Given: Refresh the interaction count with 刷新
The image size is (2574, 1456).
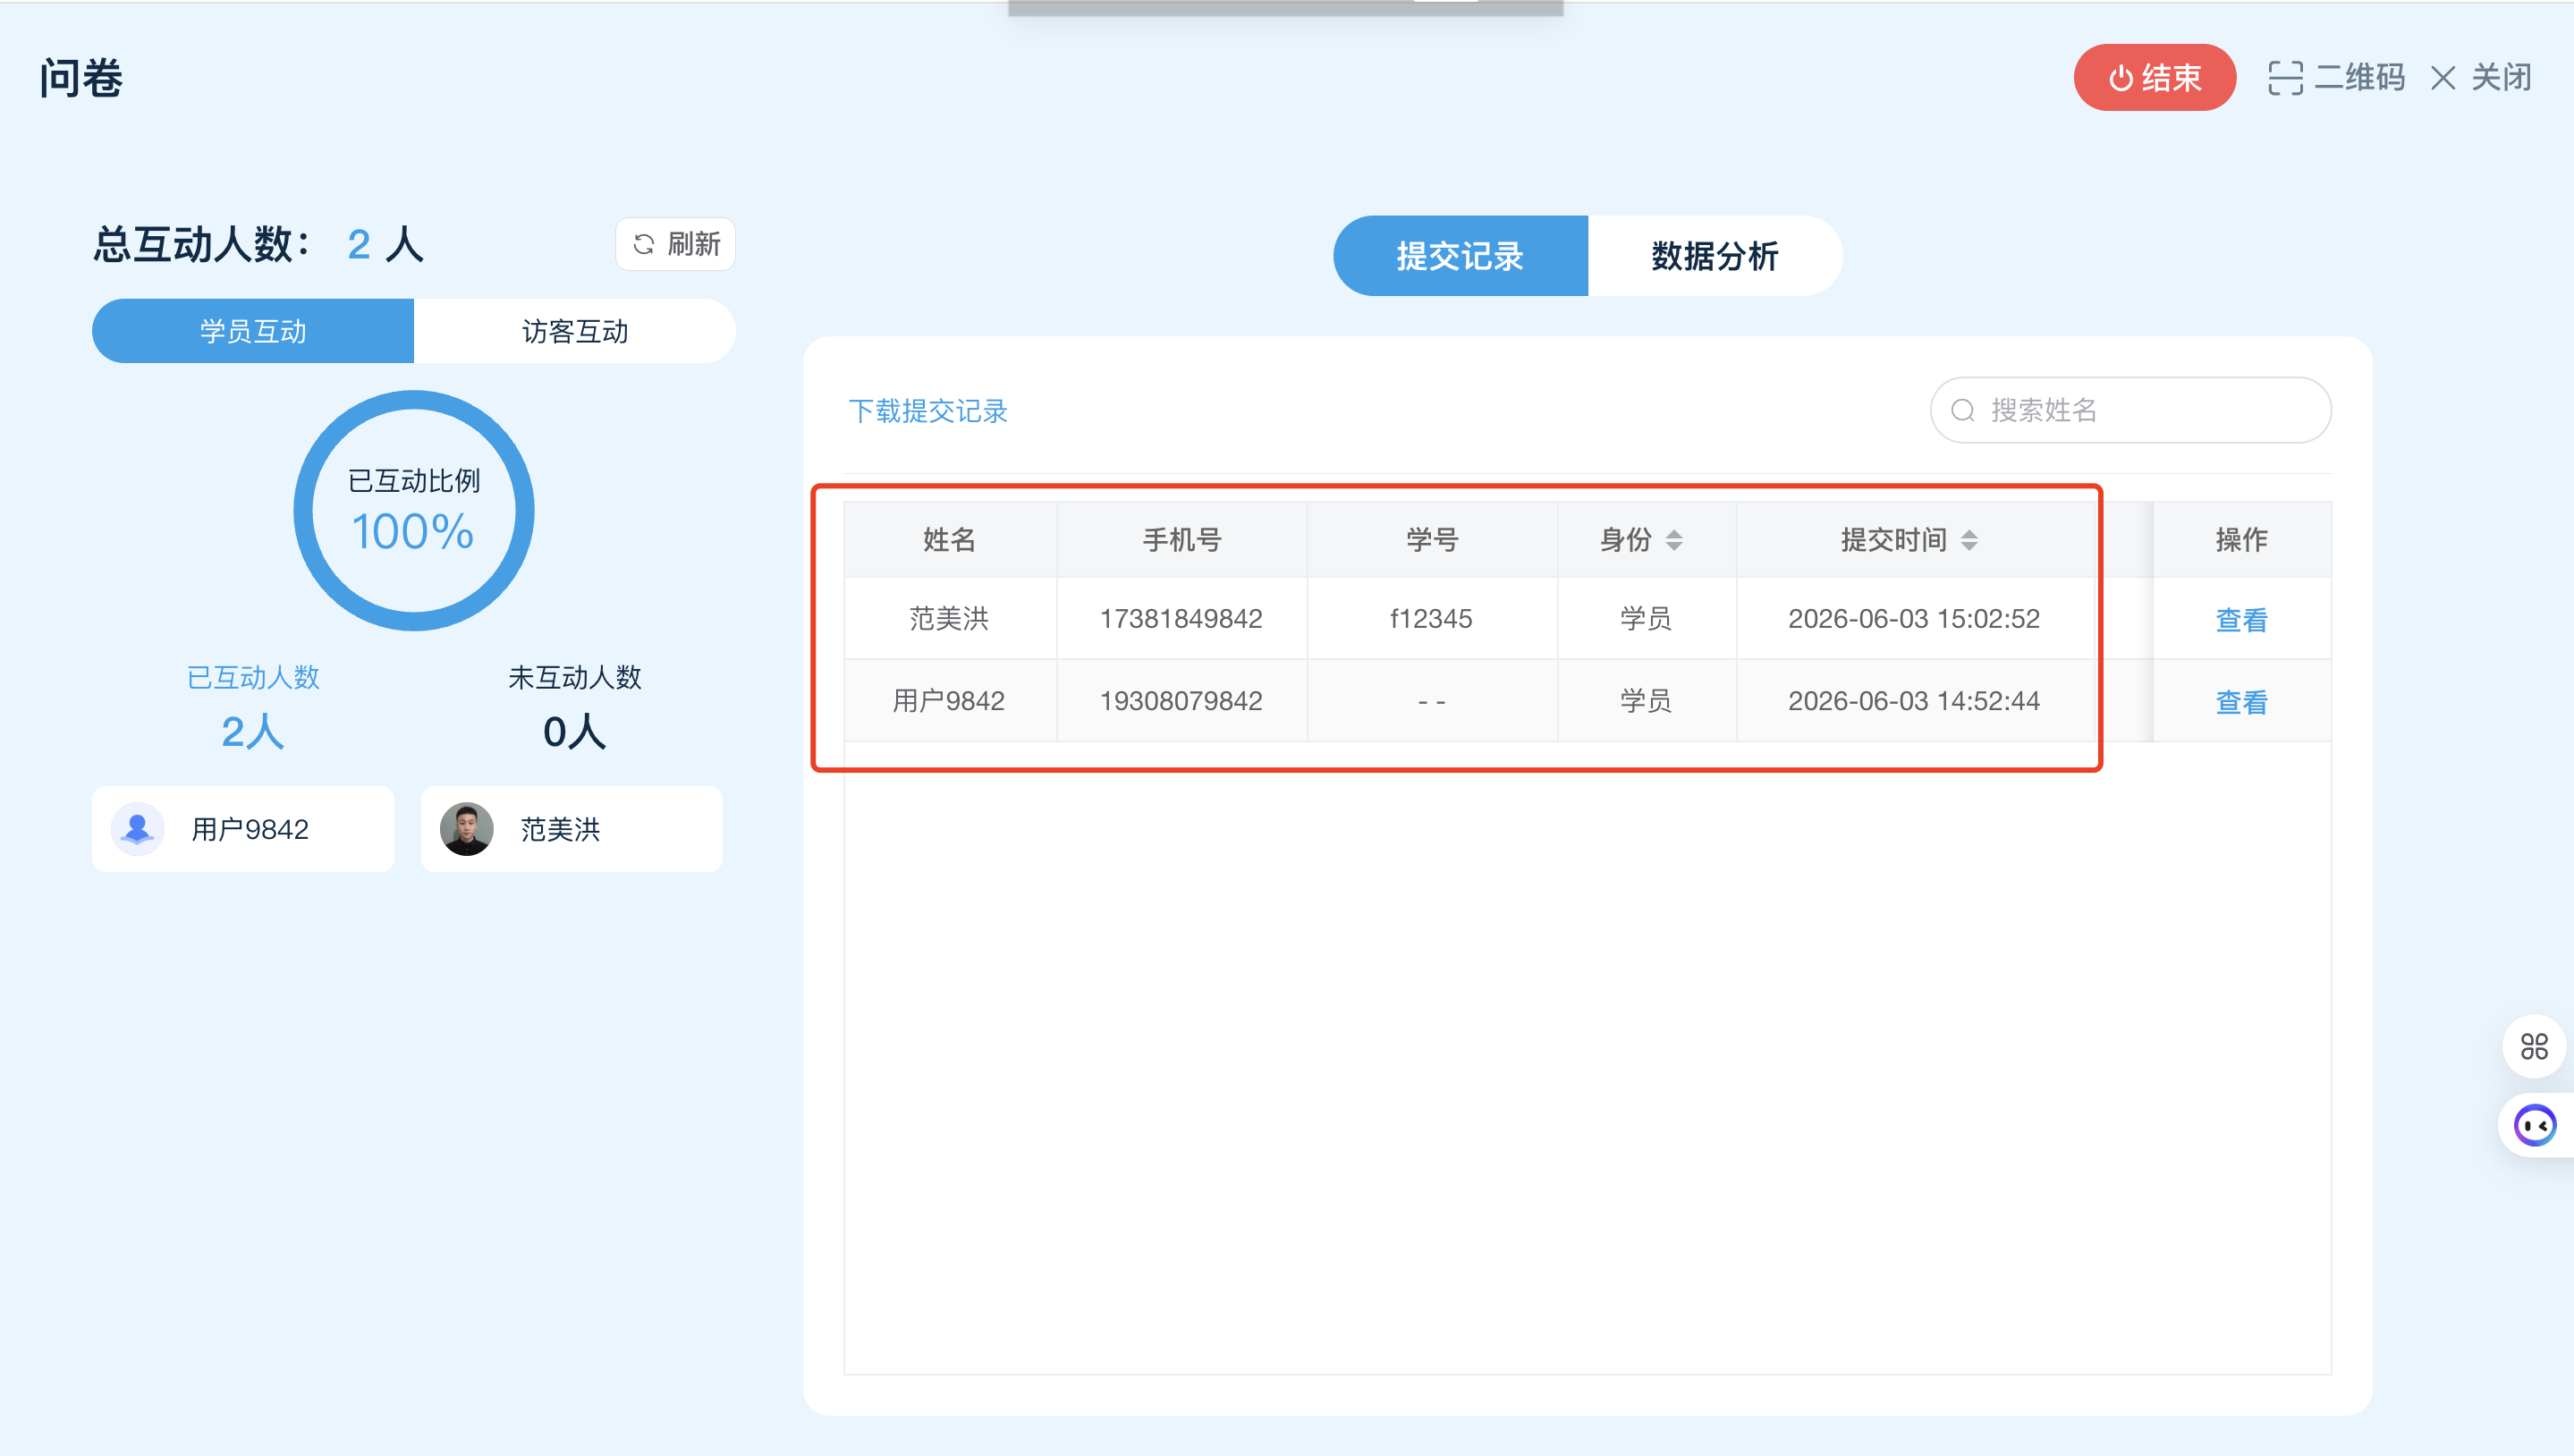Looking at the screenshot, I should pyautogui.click(x=675, y=244).
